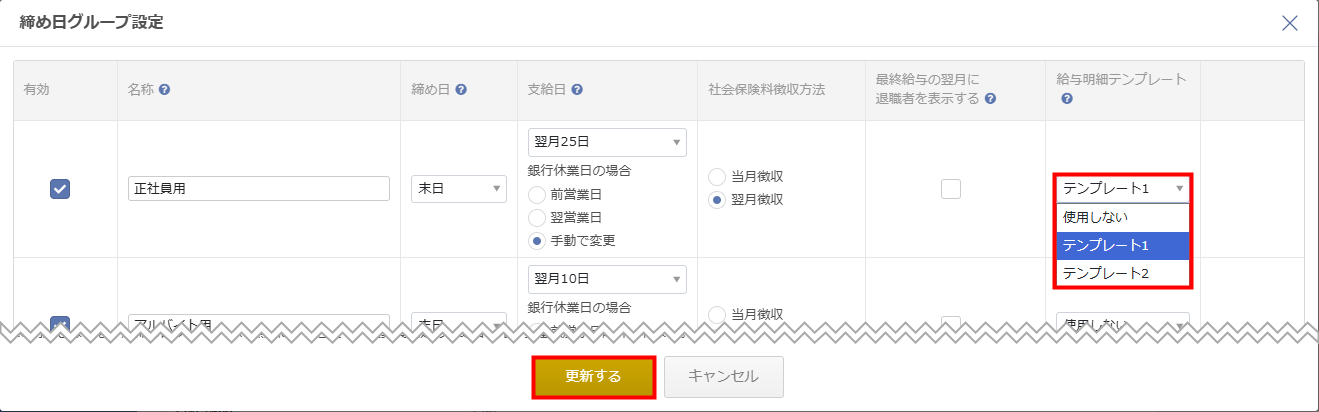
Task: Click the 正社員用 name input field
Action: [259, 189]
